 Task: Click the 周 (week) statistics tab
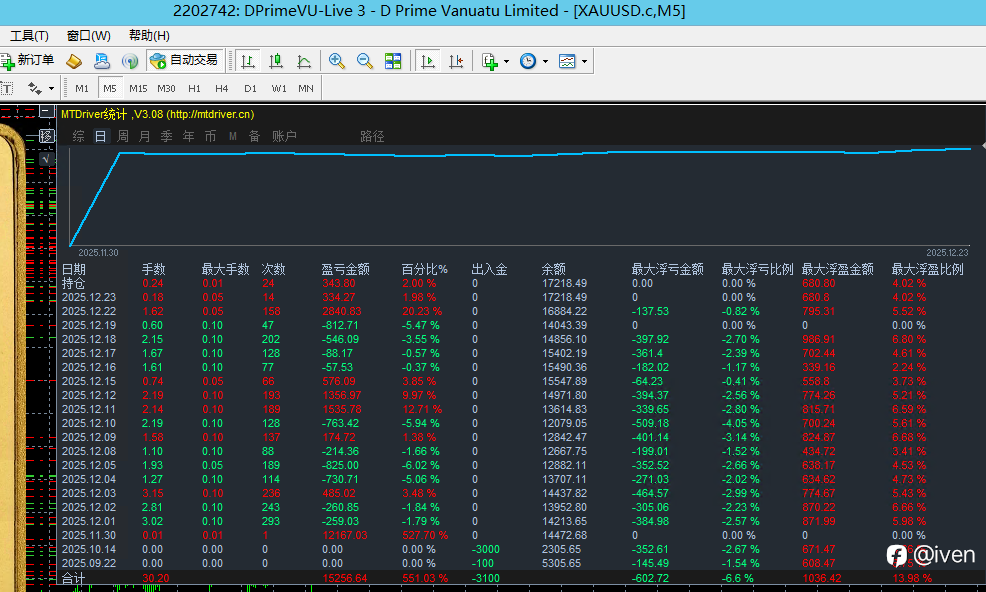(x=123, y=136)
